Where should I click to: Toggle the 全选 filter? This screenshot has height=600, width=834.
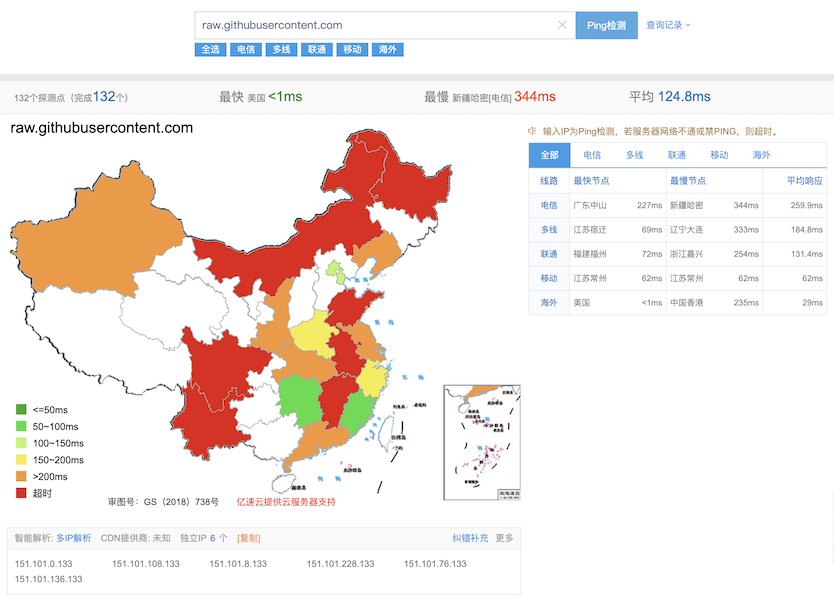tap(210, 49)
